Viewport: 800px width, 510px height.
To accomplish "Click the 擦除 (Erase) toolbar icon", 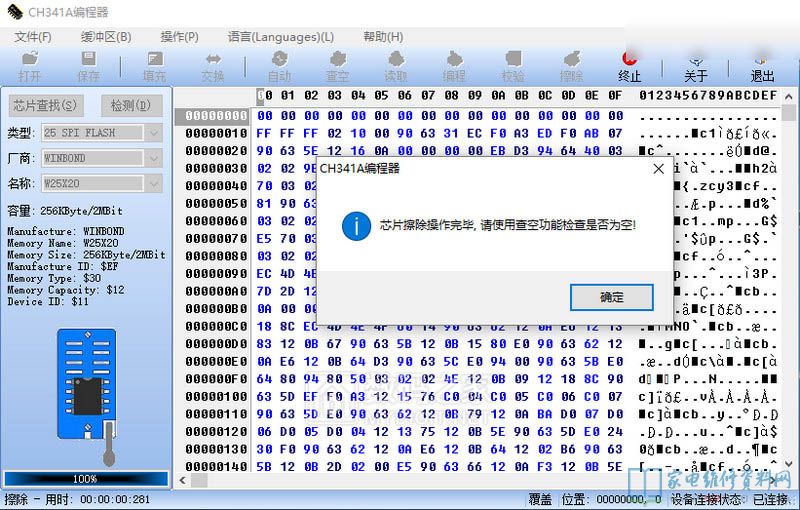I will [571, 66].
